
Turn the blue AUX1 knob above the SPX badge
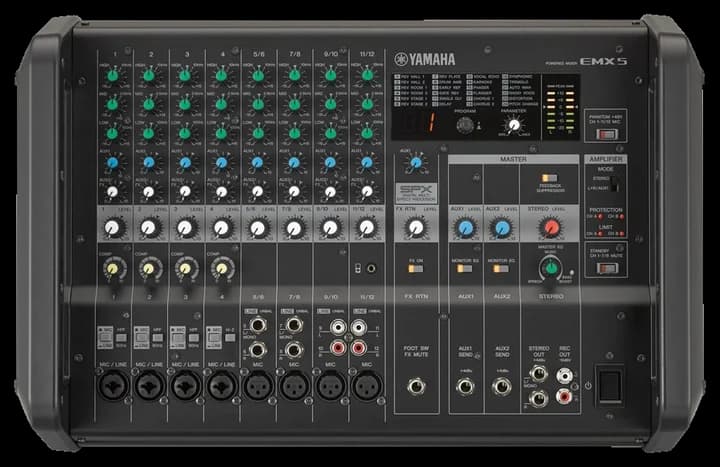416,162
